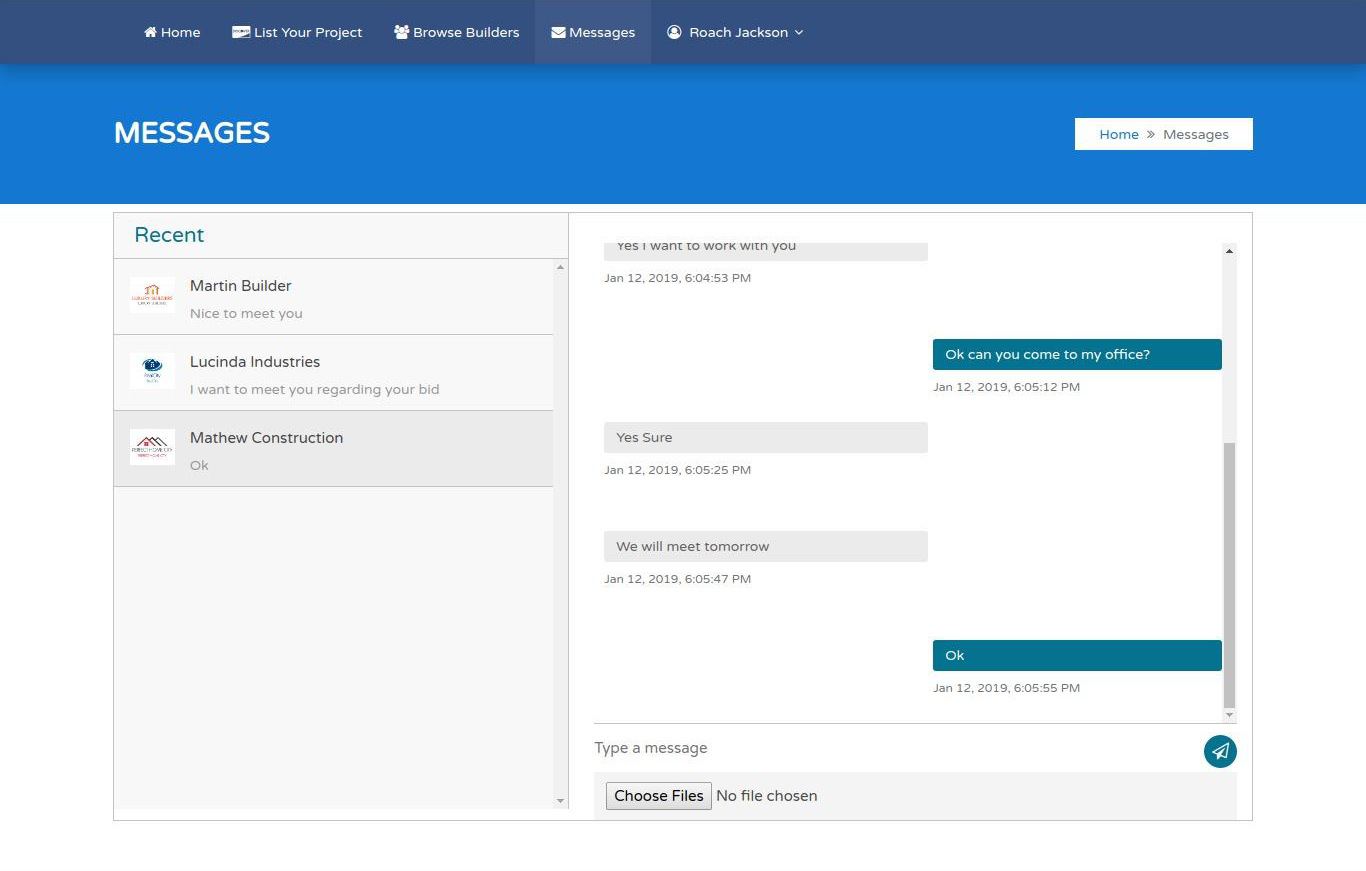
Task: Expand the Roach Jackson dropdown chevron
Action: pos(799,33)
